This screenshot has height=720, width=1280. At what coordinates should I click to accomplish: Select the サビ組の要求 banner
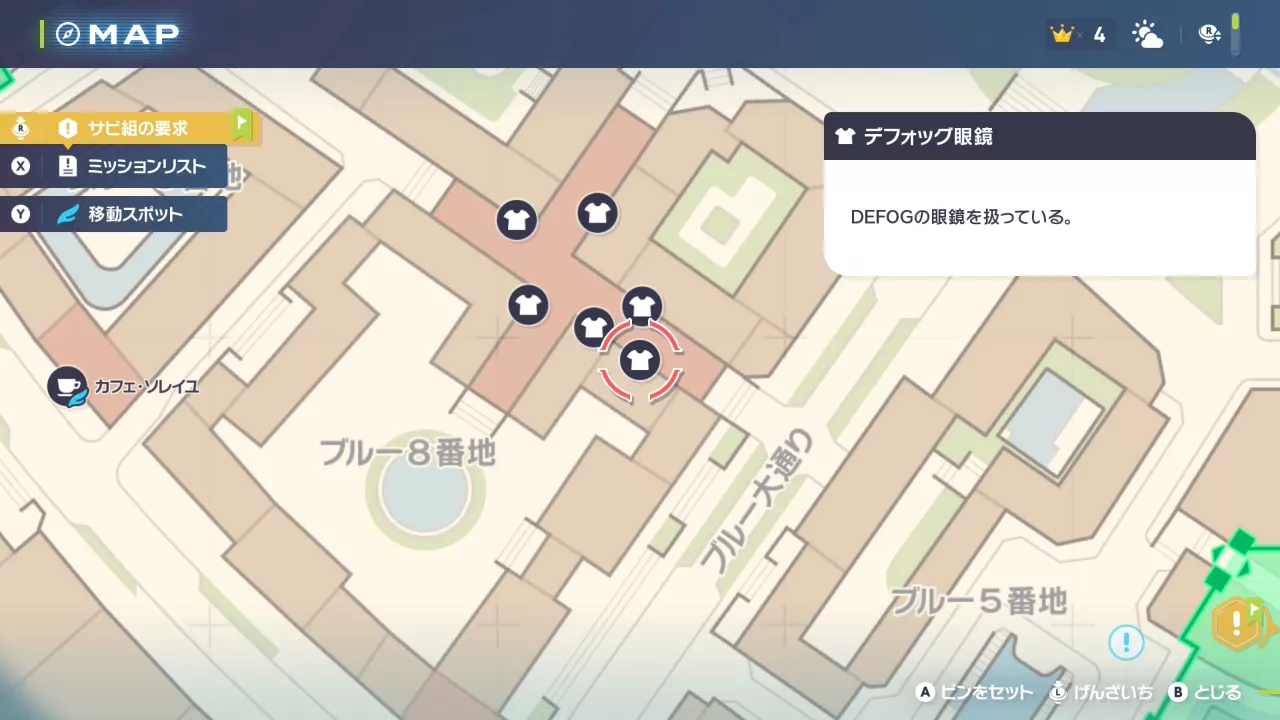[140, 128]
